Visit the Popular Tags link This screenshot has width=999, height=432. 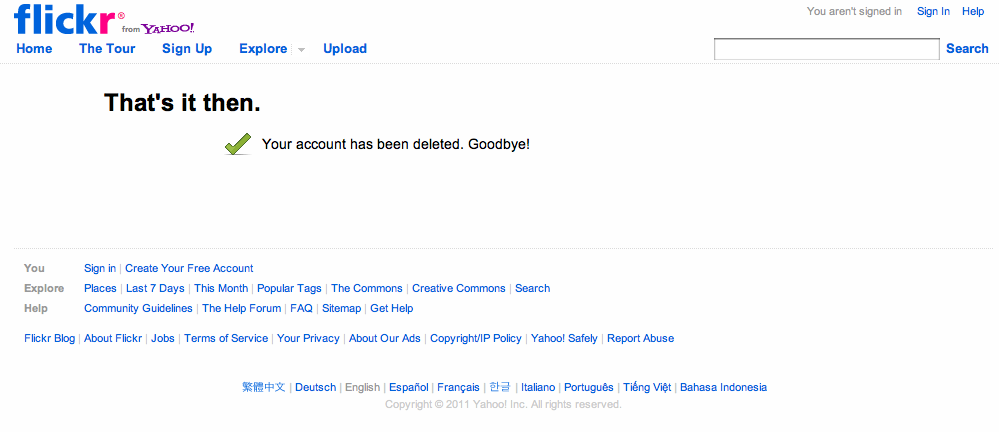coord(289,288)
